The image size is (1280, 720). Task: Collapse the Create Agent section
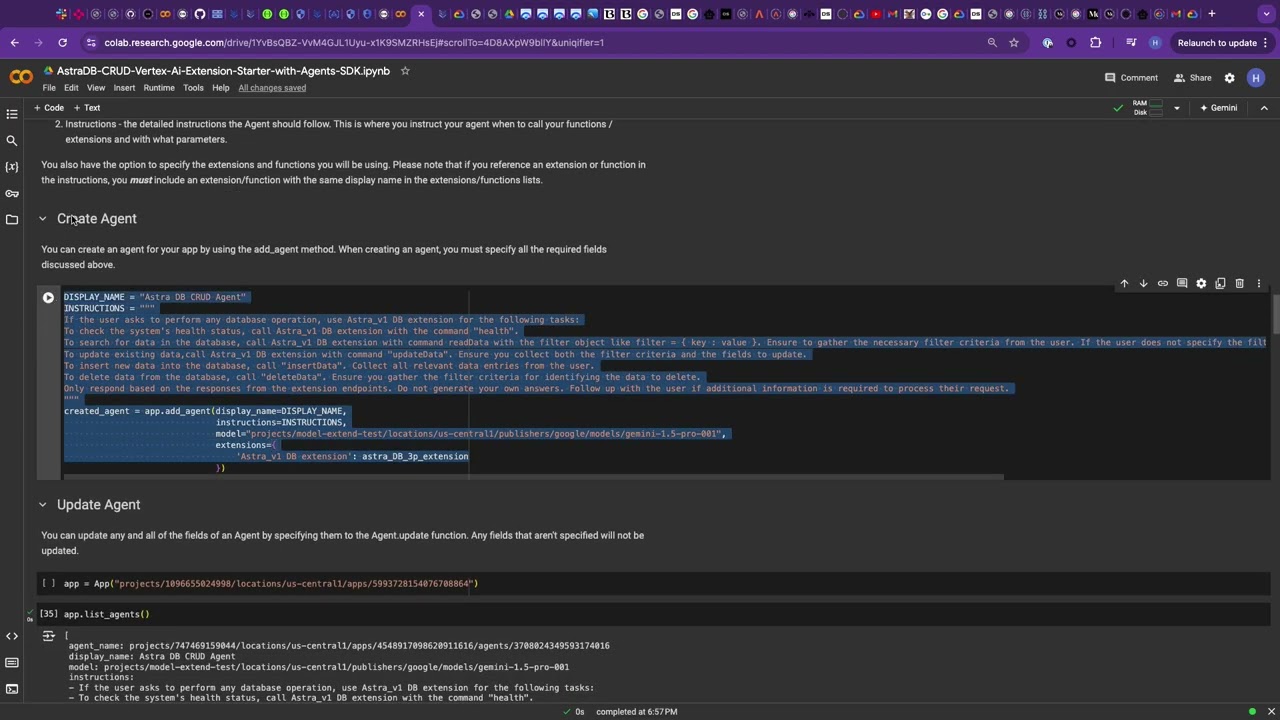click(x=42, y=219)
